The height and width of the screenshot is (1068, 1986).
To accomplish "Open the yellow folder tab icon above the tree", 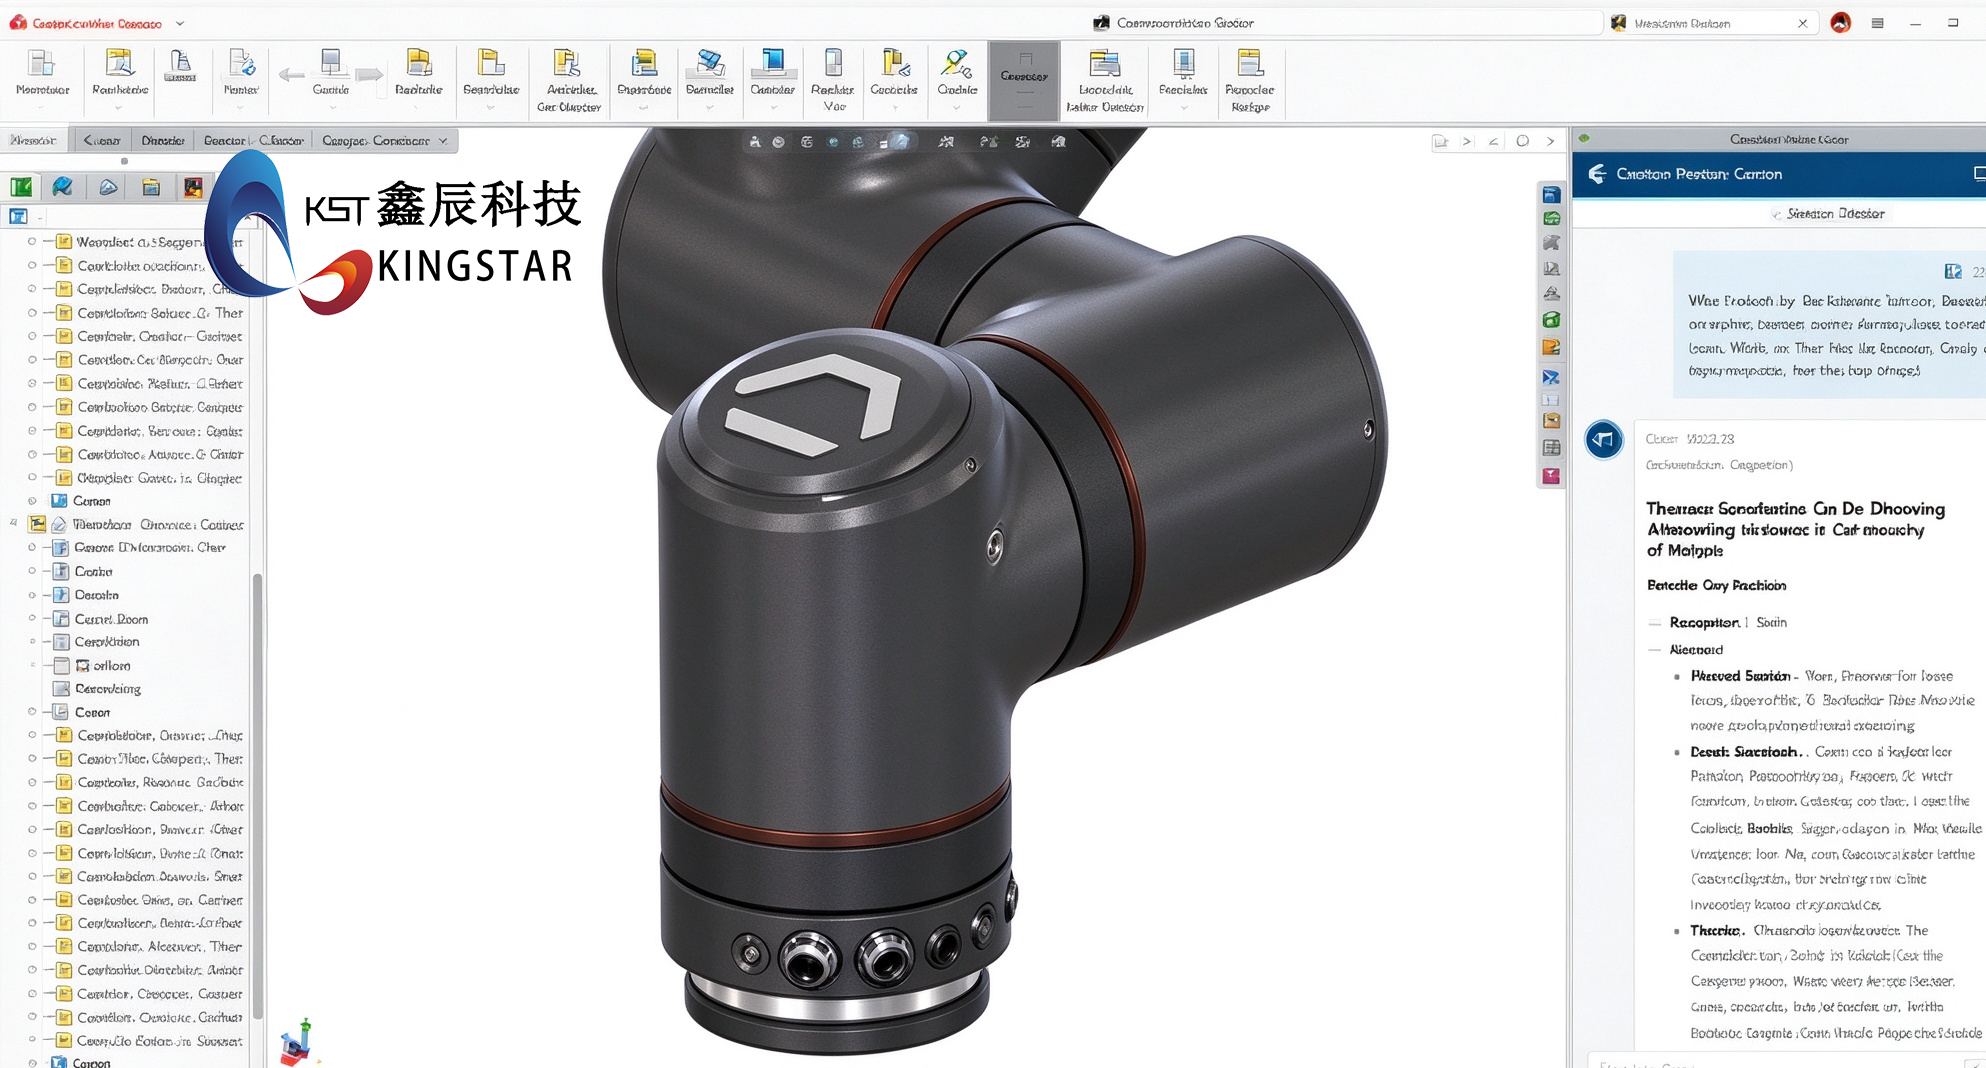I will (x=151, y=187).
